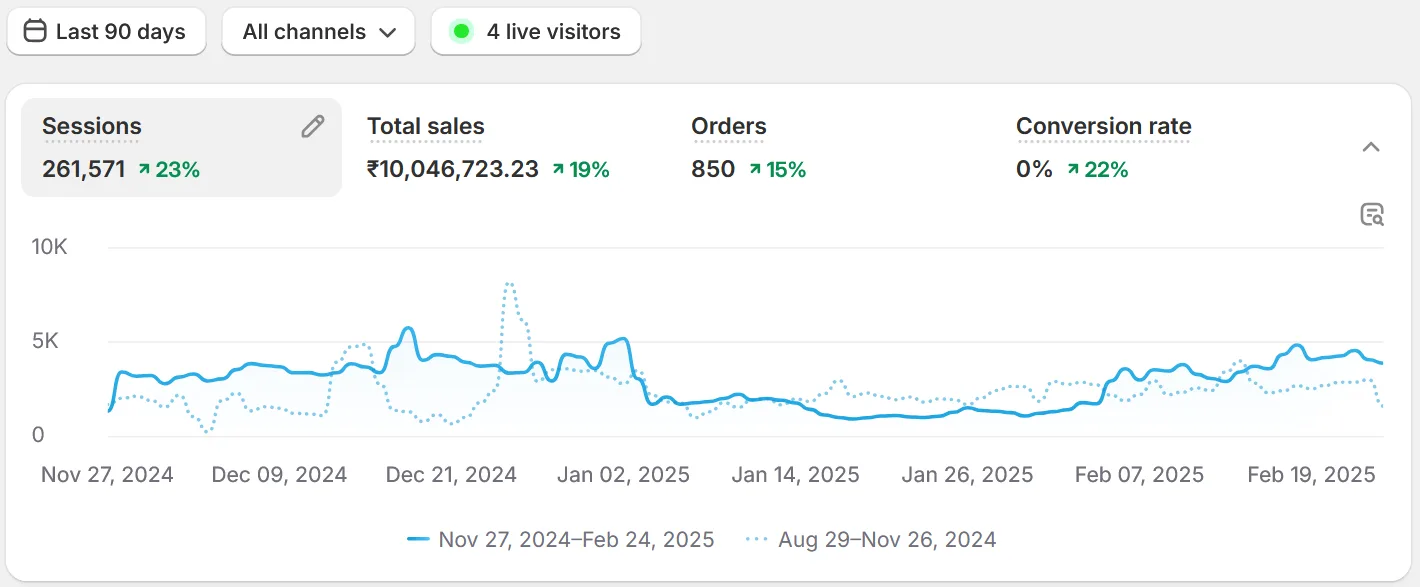Click the dotted line peak near Dec 21

click(509, 284)
